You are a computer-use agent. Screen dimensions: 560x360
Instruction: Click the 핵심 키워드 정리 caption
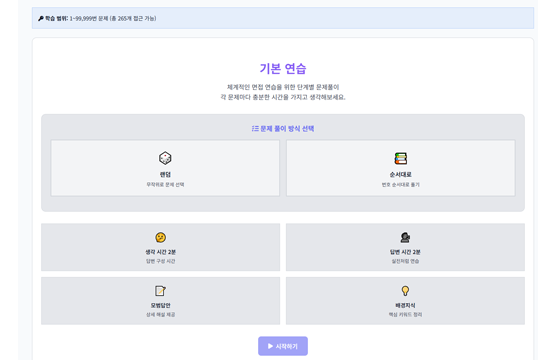[405, 315]
